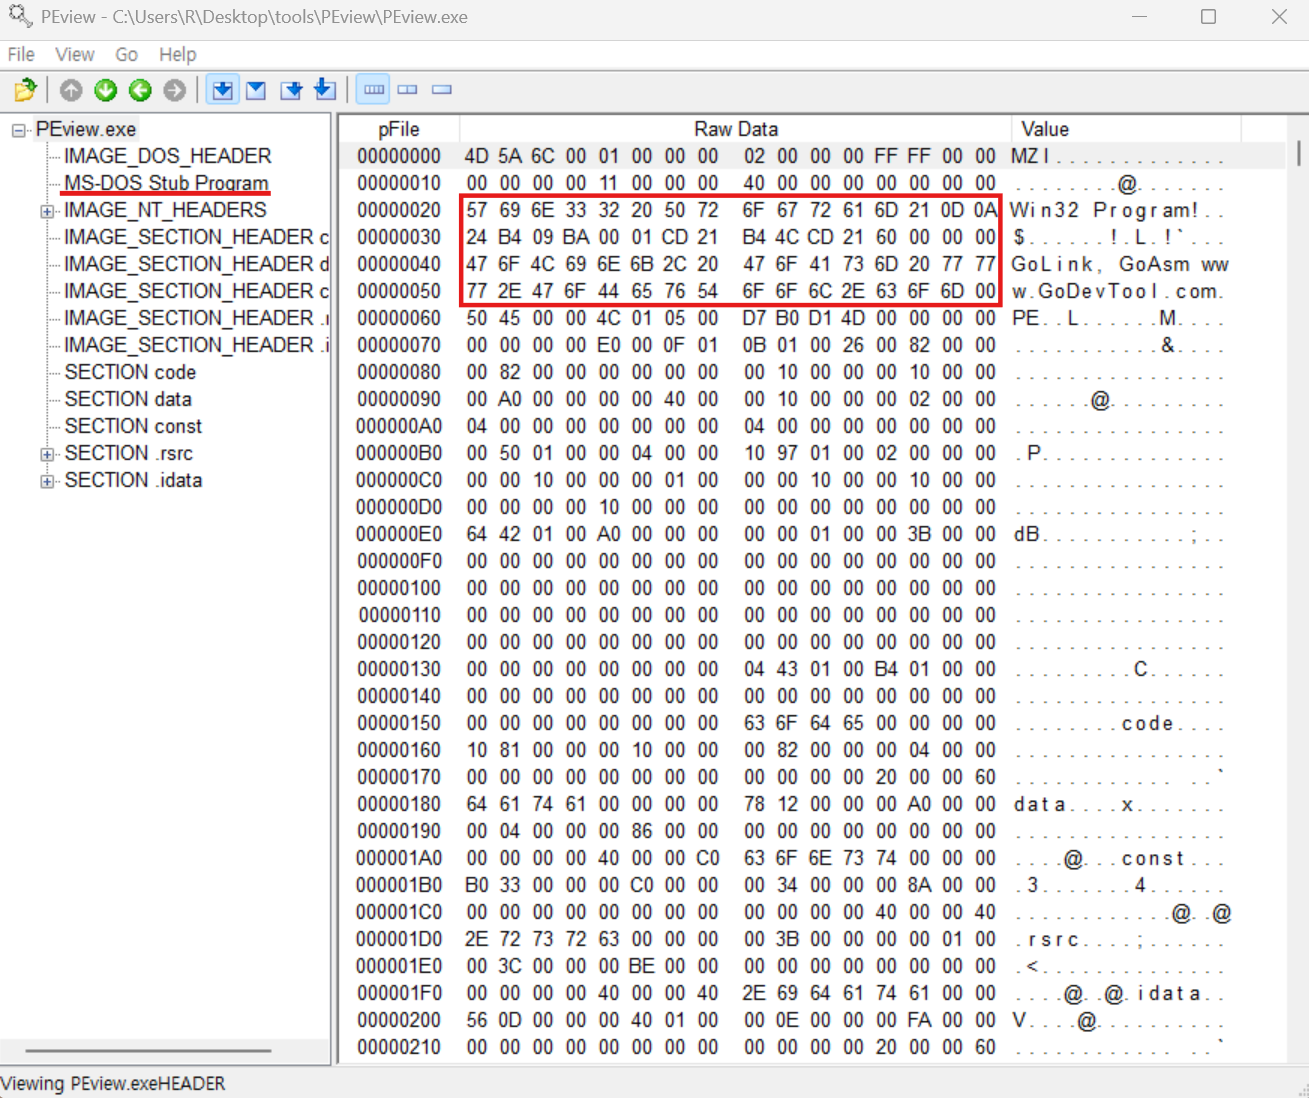Select the IMAGE_SECTION_HEADER row directly above SECTION code
This screenshot has width=1309, height=1098.
[196, 345]
